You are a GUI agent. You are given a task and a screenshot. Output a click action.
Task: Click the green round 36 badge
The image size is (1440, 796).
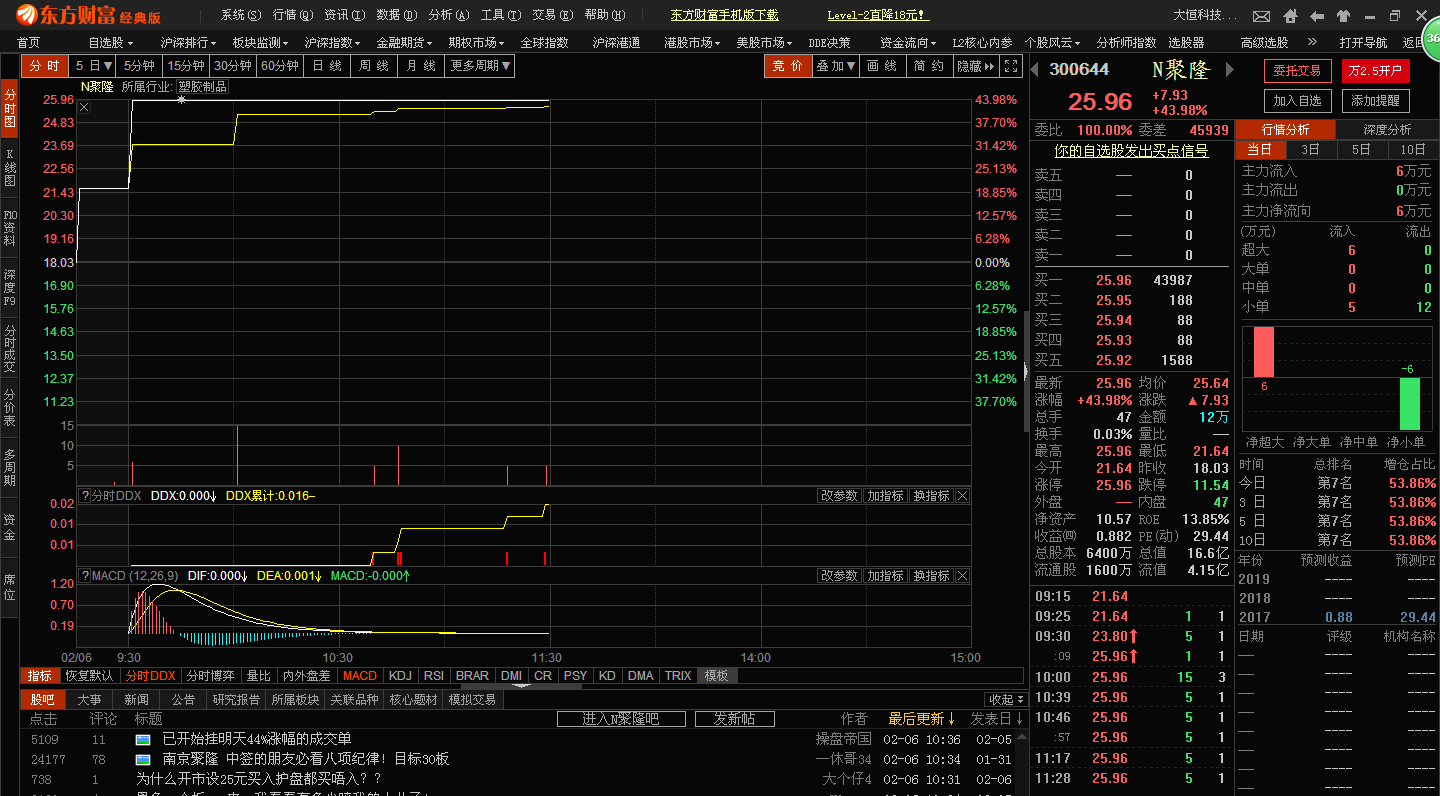(1432, 38)
